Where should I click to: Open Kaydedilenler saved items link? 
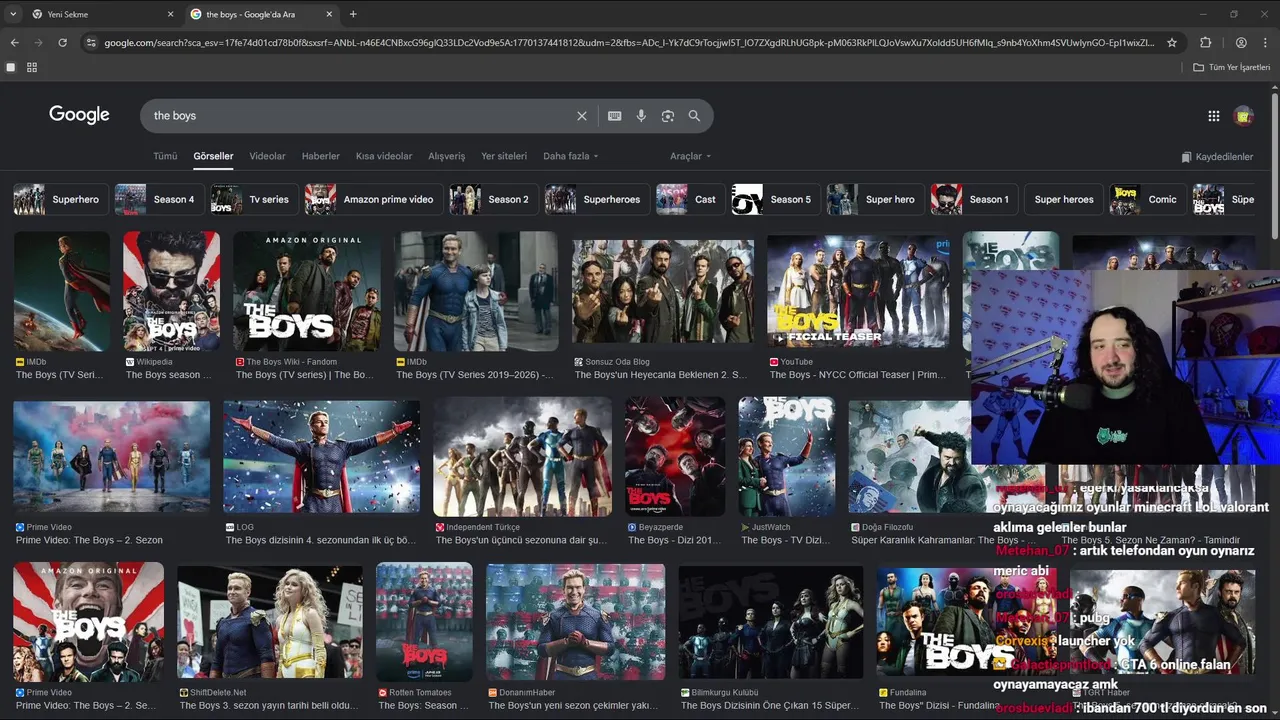tap(1217, 157)
